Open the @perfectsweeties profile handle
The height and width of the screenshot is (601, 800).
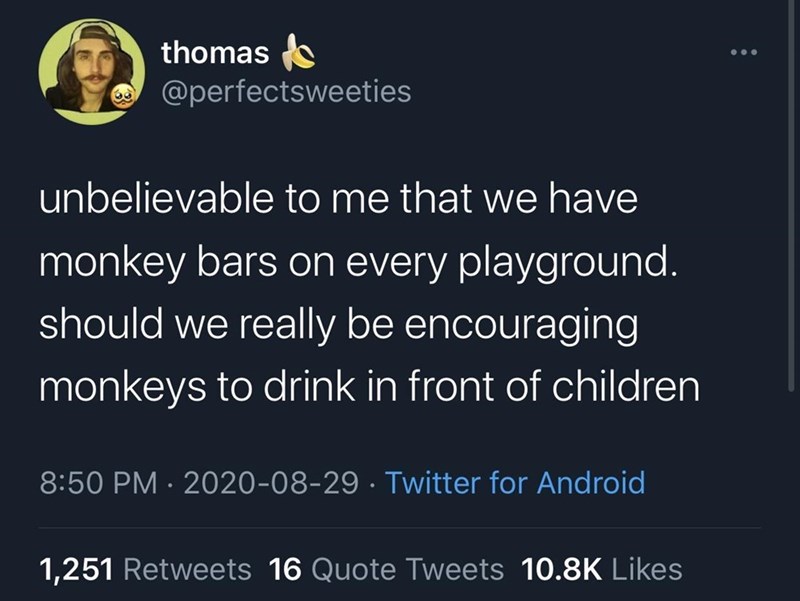pos(286,90)
